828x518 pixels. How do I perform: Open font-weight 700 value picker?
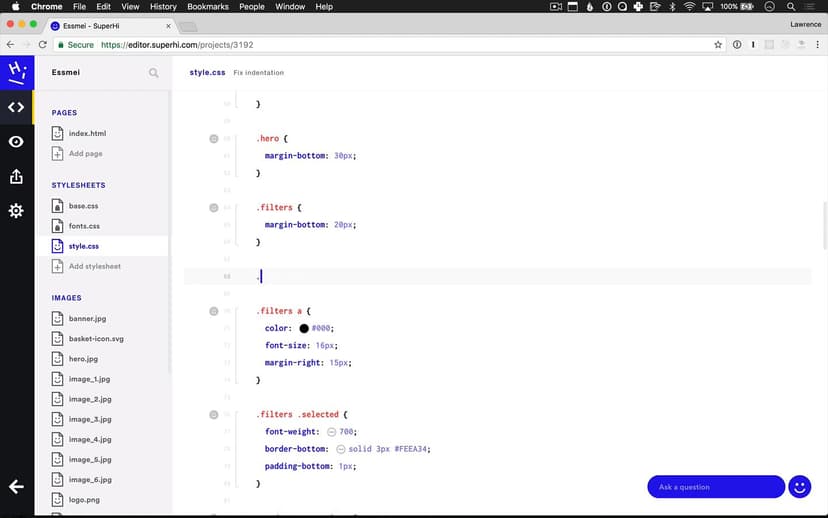pos(330,432)
